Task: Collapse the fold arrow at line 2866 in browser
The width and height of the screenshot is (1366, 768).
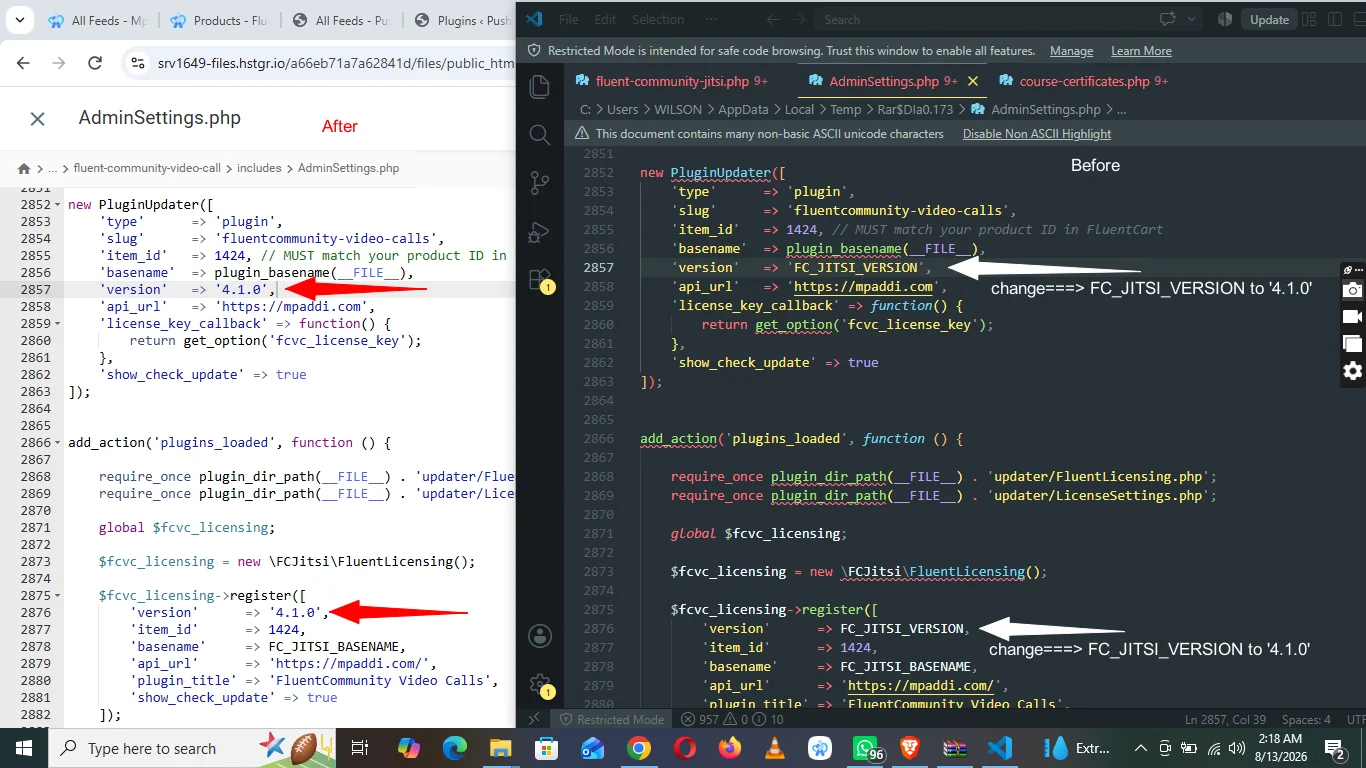Action: tap(58, 443)
